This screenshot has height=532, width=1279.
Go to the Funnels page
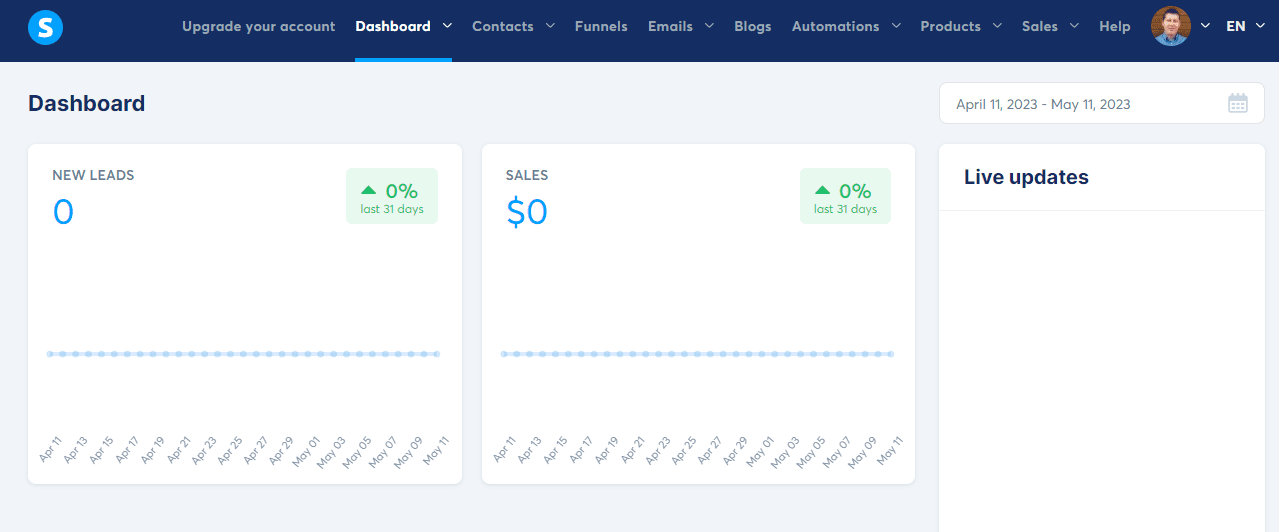pyautogui.click(x=601, y=26)
